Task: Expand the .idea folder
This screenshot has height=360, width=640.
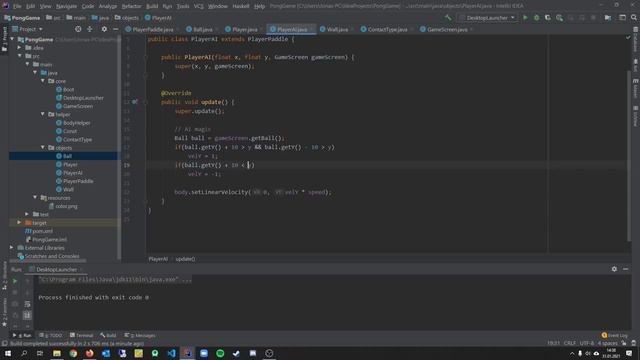Action: tap(19, 47)
